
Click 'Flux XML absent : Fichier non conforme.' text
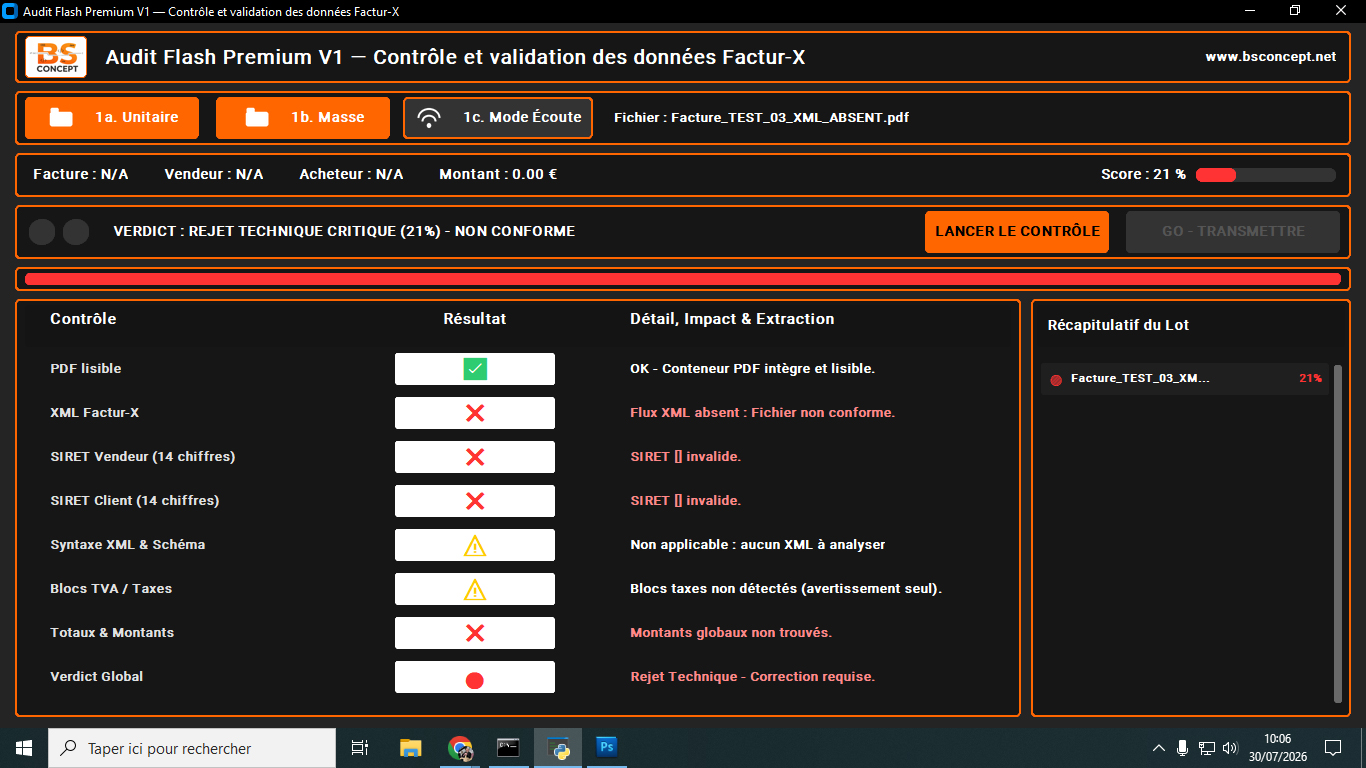(x=762, y=413)
